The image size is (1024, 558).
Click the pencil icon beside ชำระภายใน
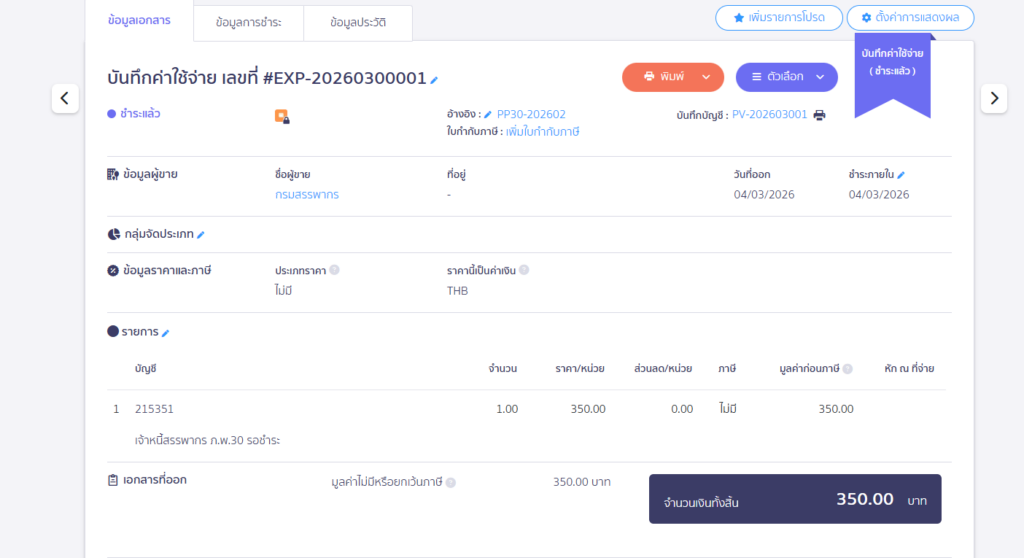coord(901,174)
